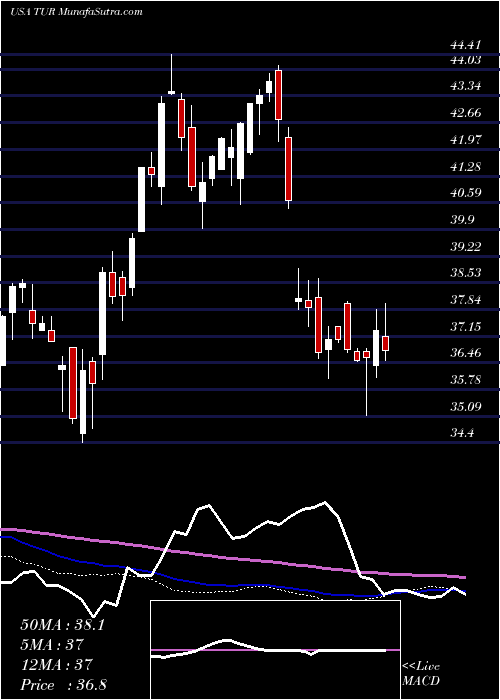Click the 41.28 price label

coord(466,167)
